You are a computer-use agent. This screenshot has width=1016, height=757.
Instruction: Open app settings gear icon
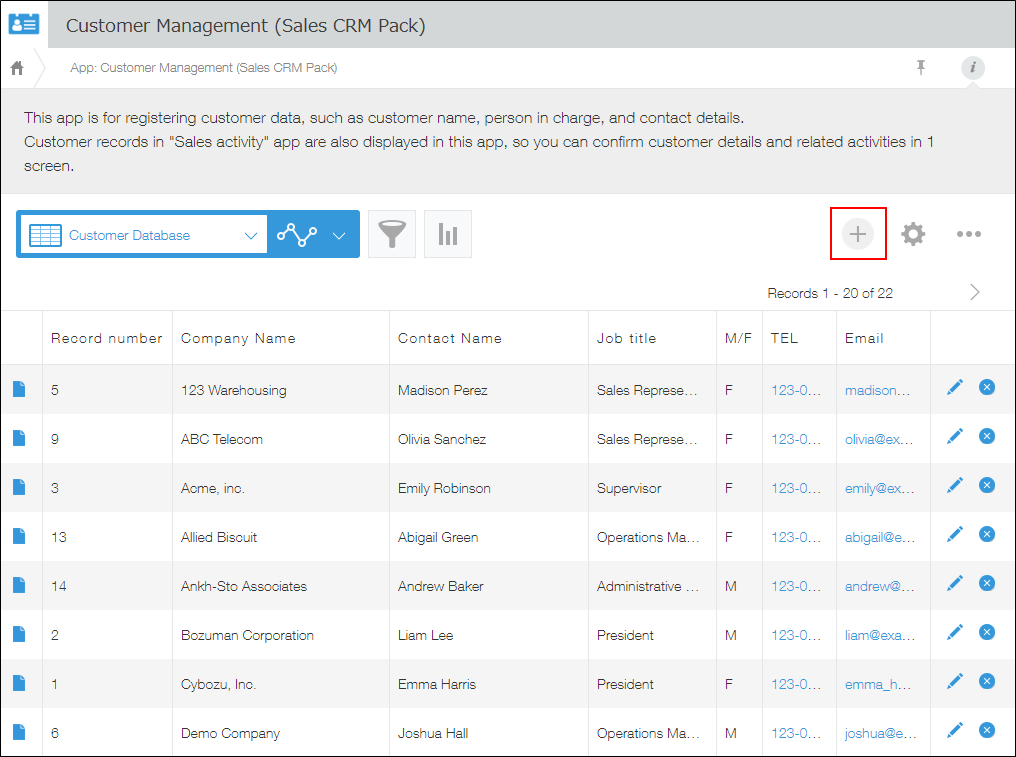pyautogui.click(x=913, y=234)
